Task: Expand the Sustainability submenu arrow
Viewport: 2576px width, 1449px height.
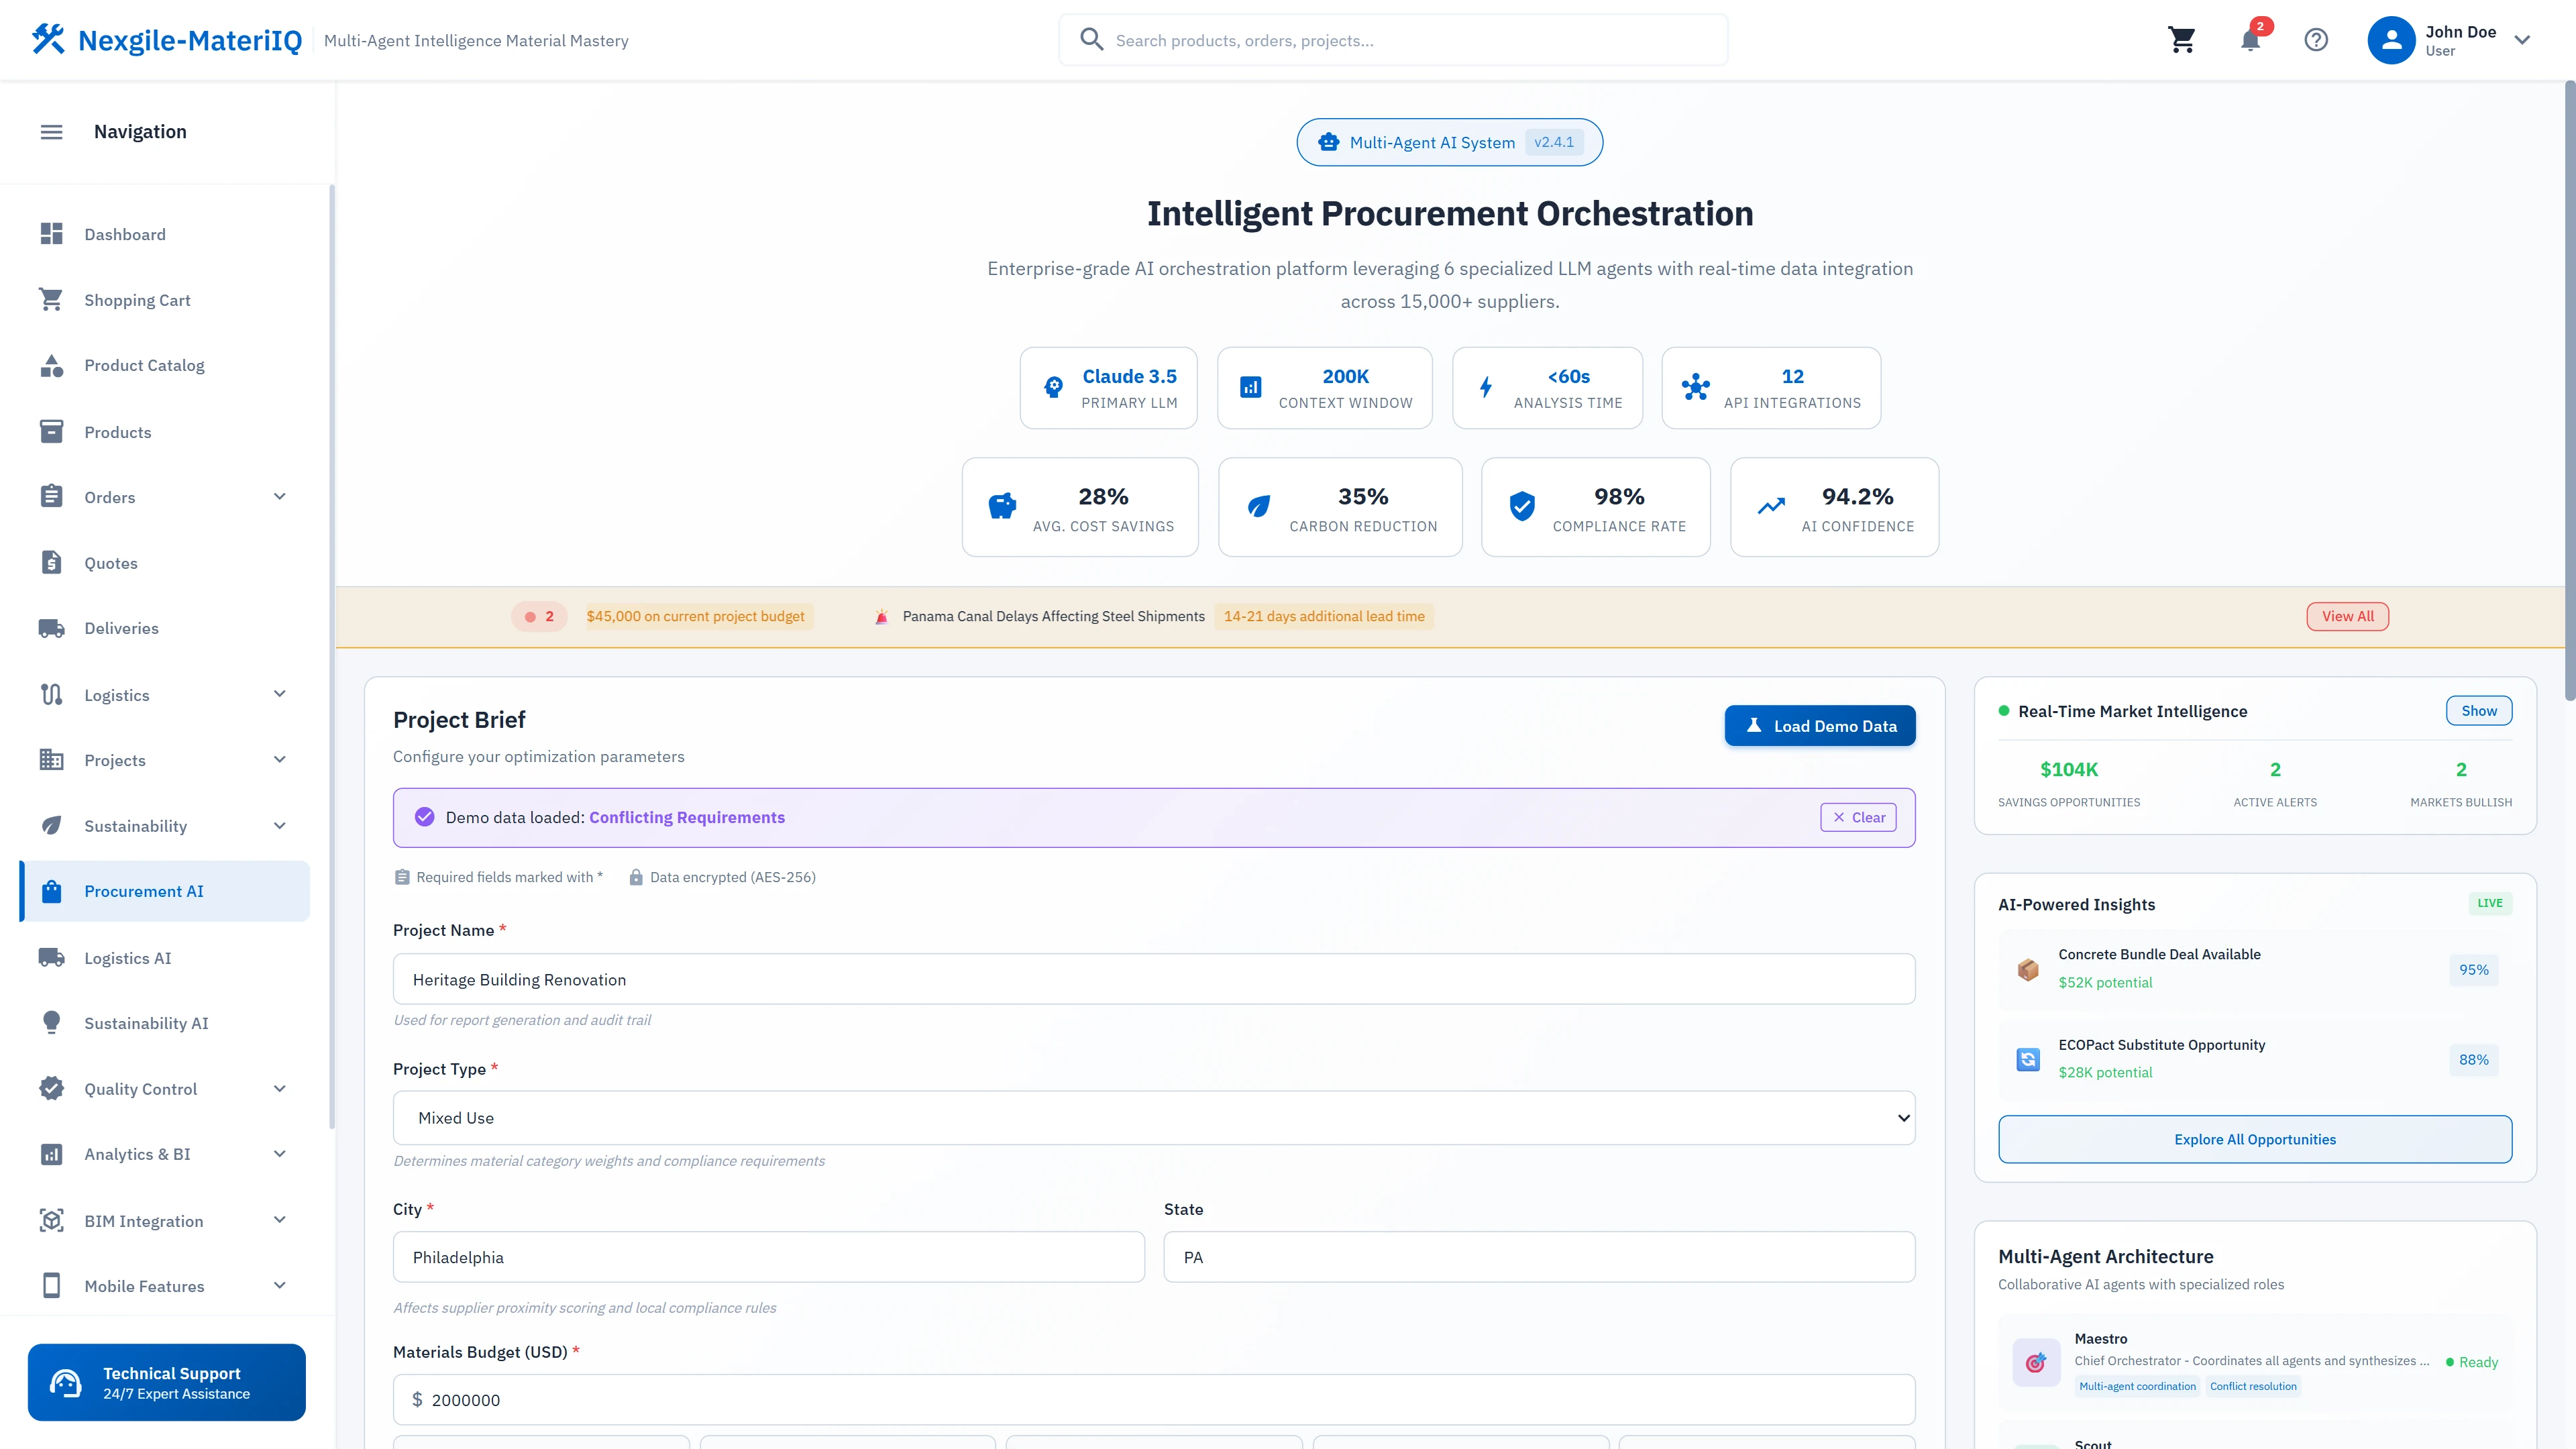Action: click(280, 826)
